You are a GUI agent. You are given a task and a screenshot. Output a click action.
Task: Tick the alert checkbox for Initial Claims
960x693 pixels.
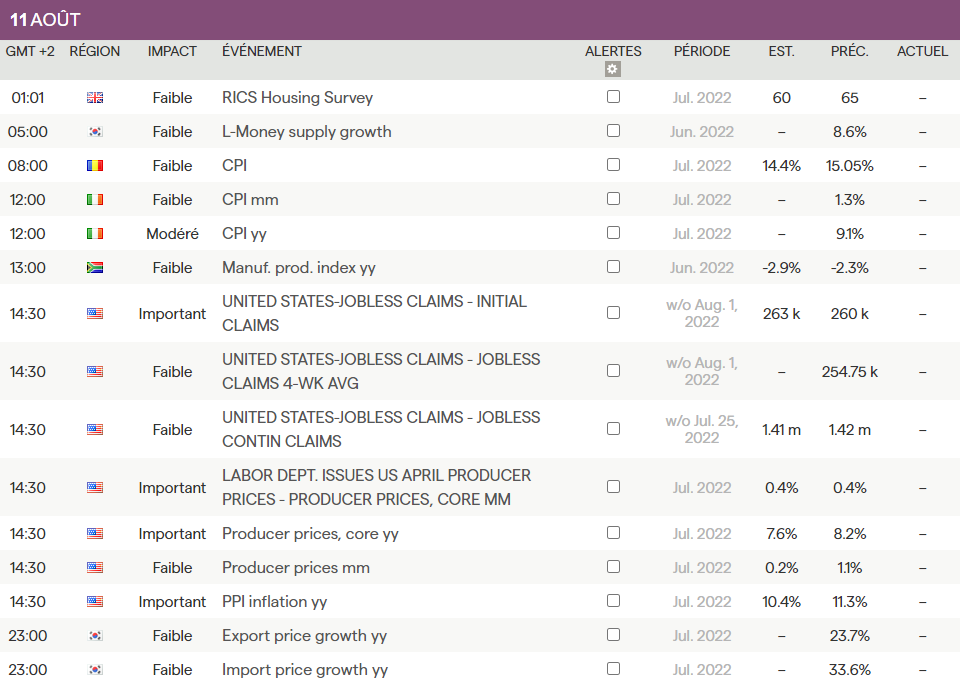(613, 313)
